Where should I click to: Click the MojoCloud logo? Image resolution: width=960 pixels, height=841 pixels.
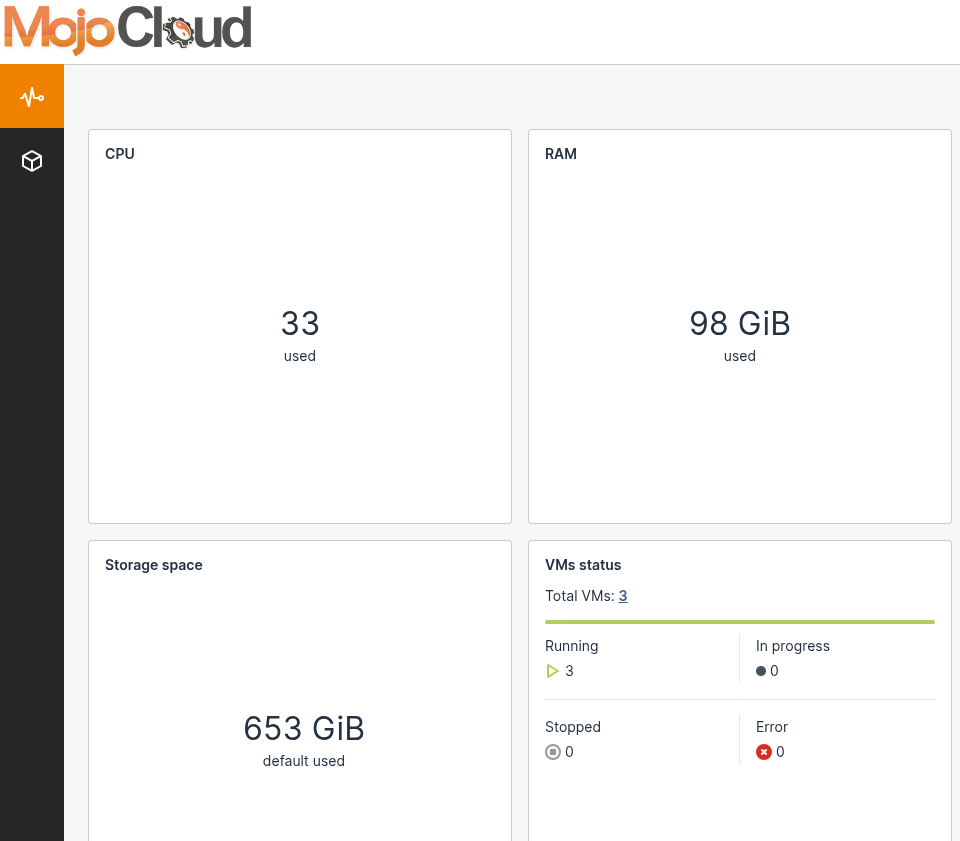(127, 29)
